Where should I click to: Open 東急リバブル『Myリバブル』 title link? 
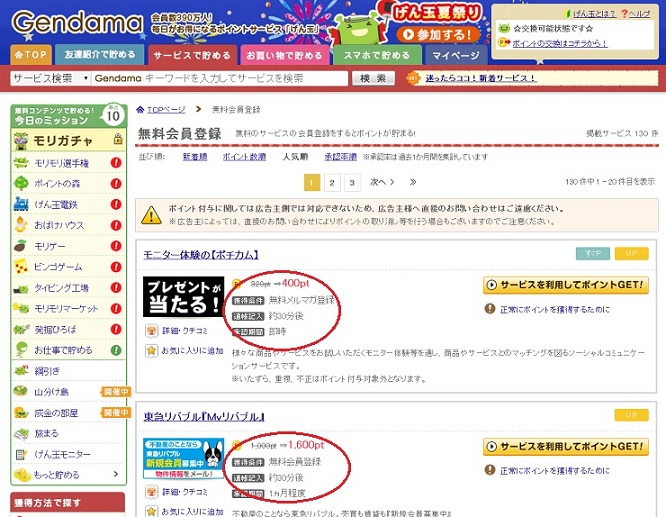tap(204, 417)
